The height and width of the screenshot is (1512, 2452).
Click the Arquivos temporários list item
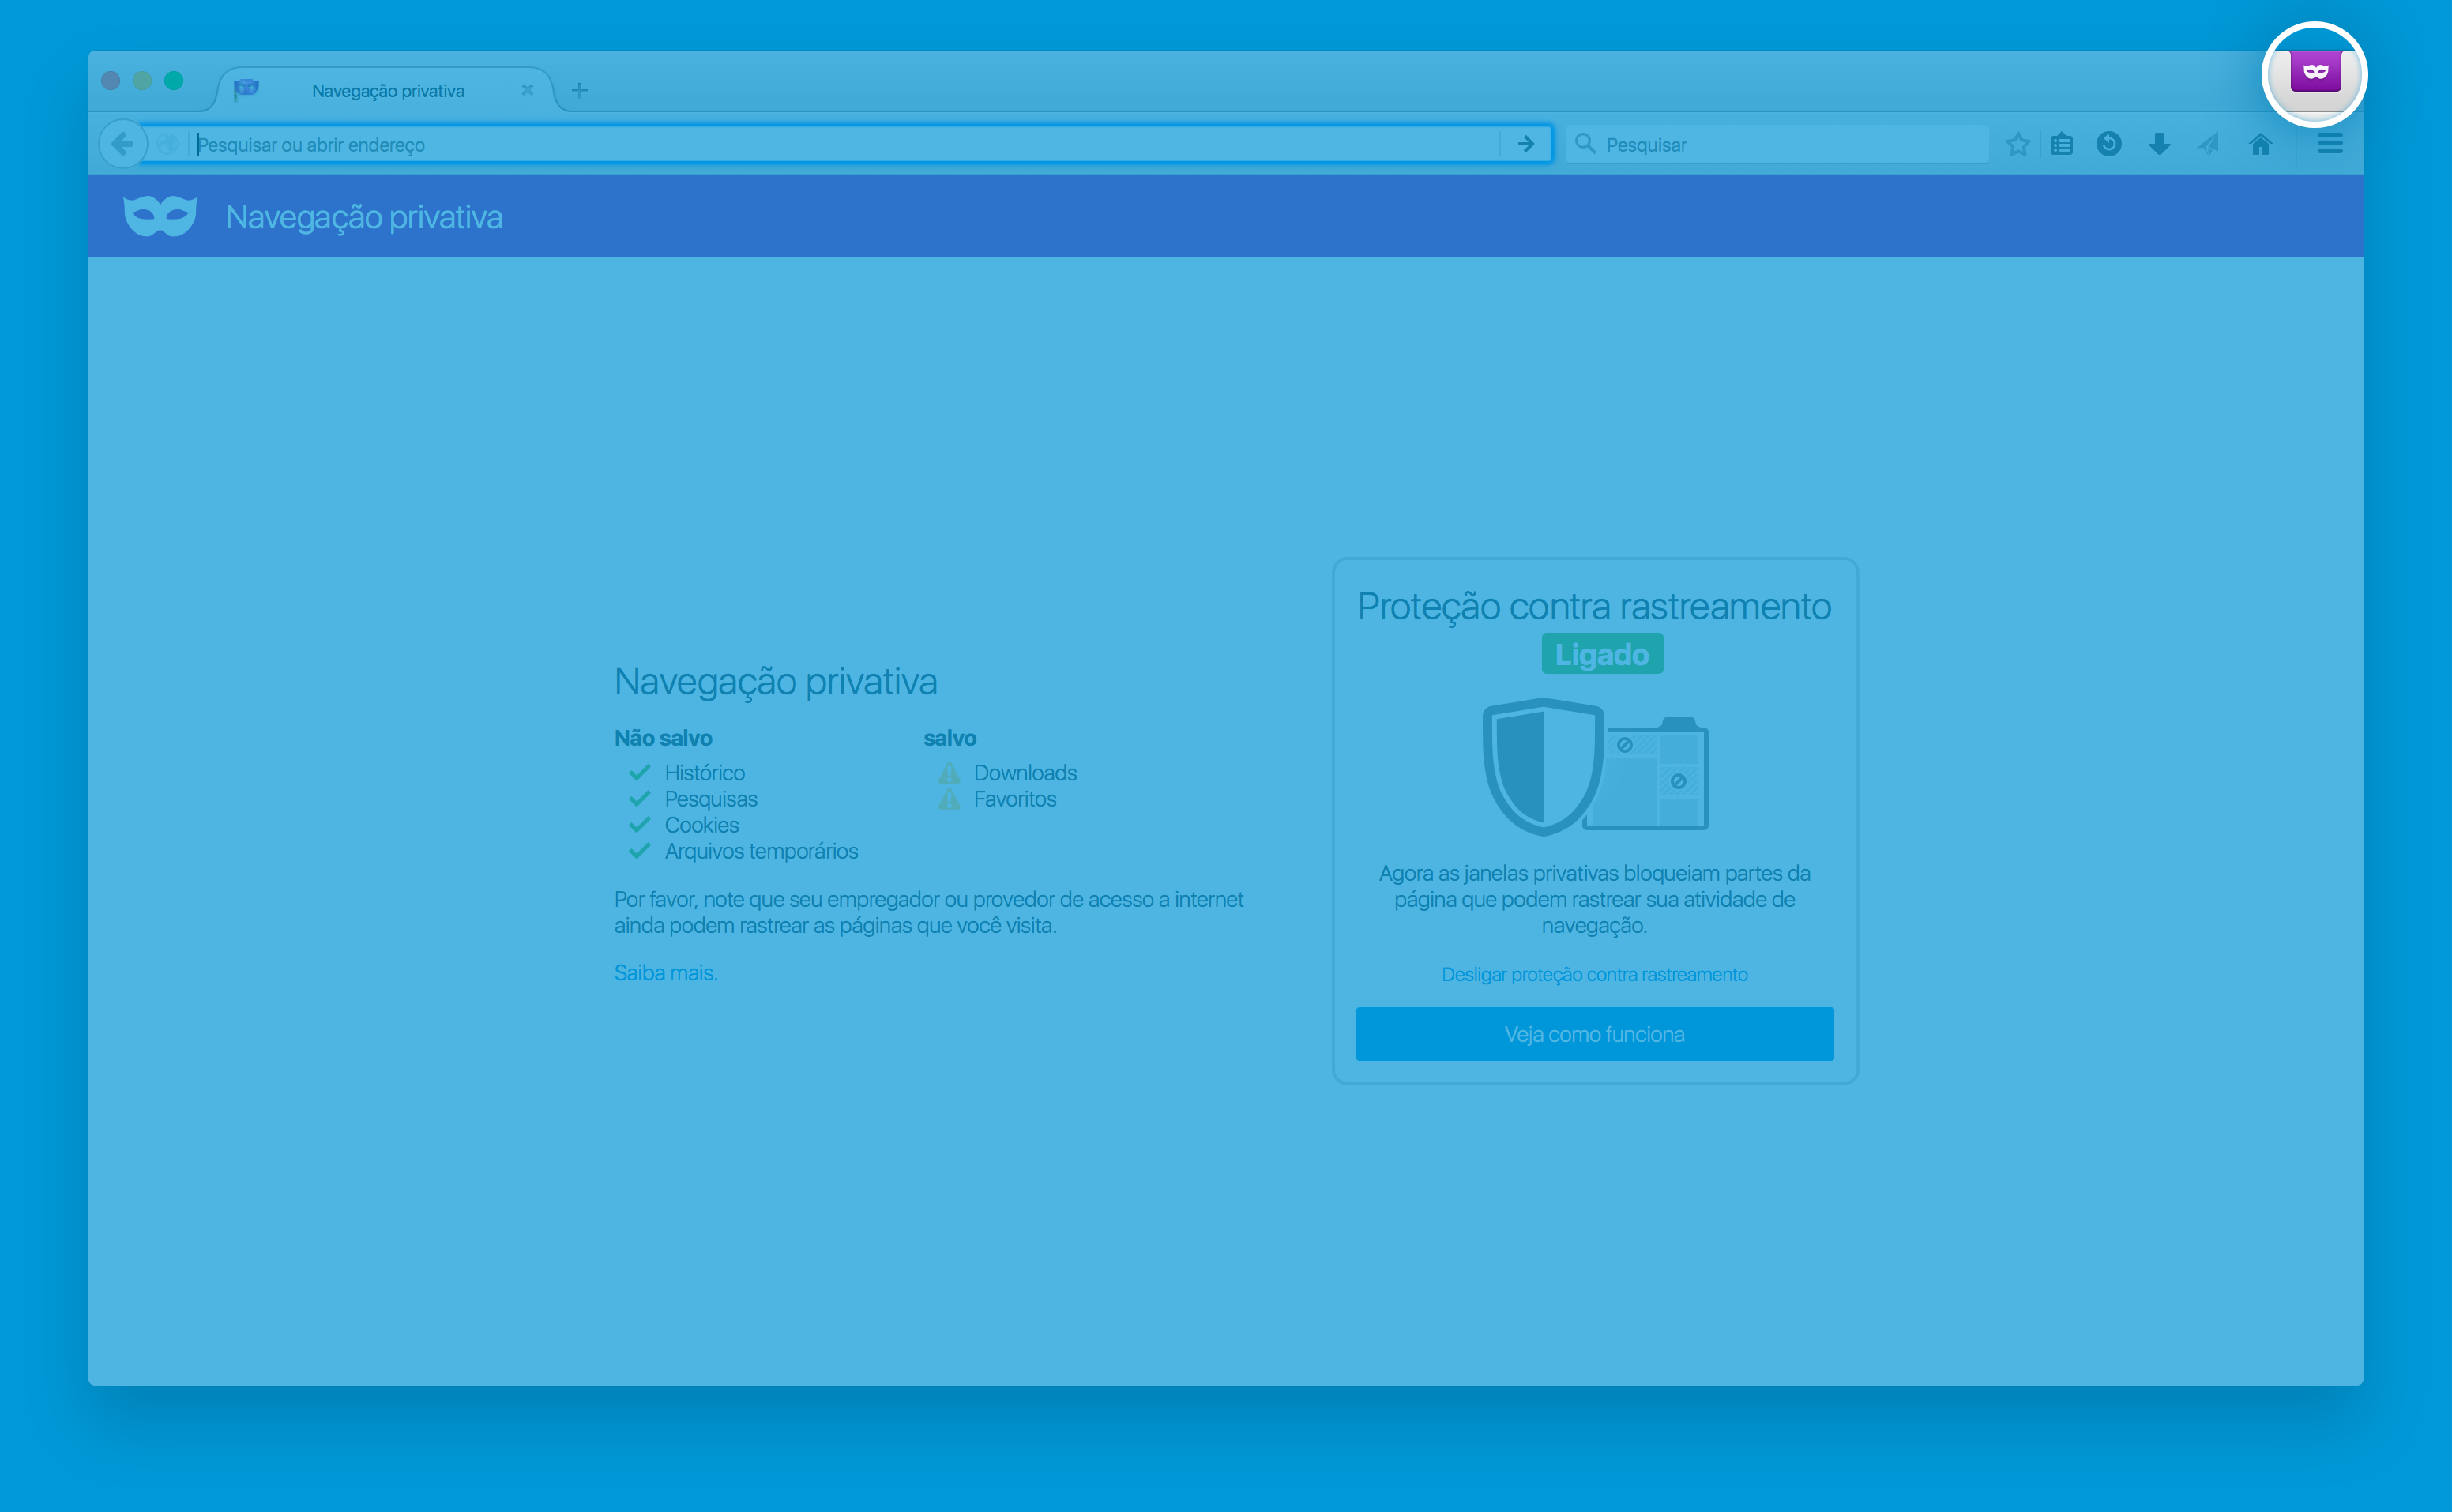coord(761,850)
